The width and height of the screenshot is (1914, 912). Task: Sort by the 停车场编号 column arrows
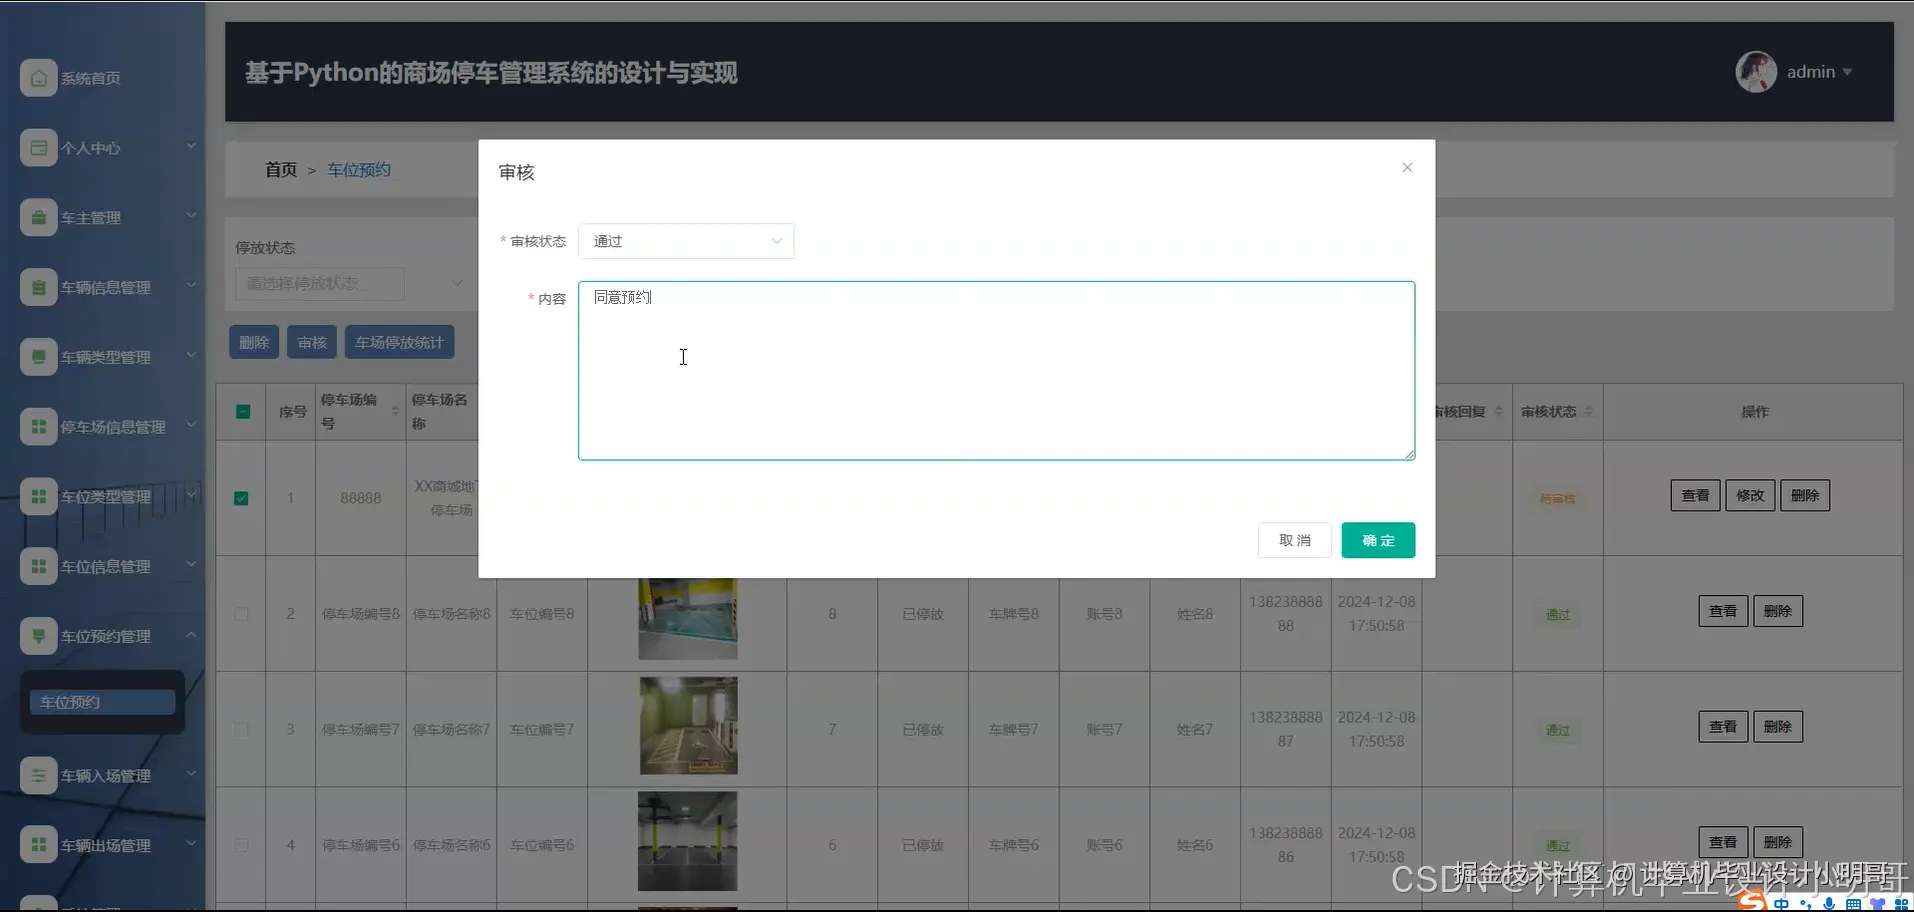click(395, 412)
